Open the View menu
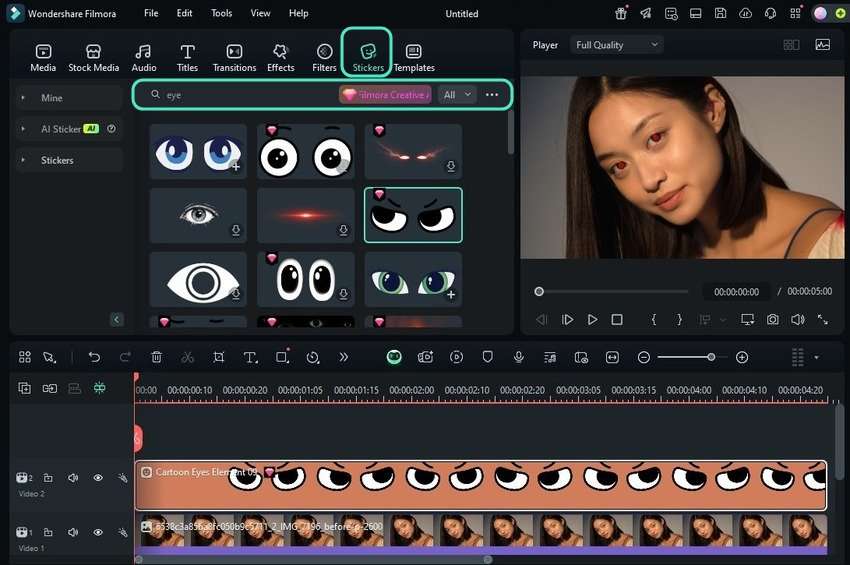This screenshot has width=850, height=565. pos(260,13)
